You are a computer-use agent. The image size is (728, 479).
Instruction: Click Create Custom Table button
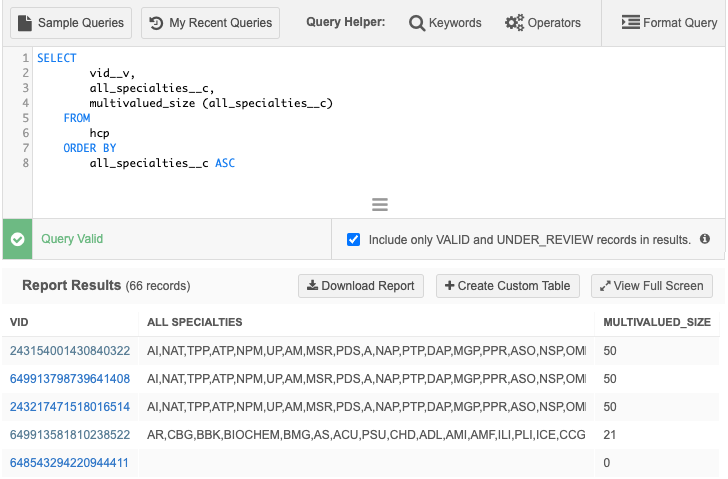(507, 286)
